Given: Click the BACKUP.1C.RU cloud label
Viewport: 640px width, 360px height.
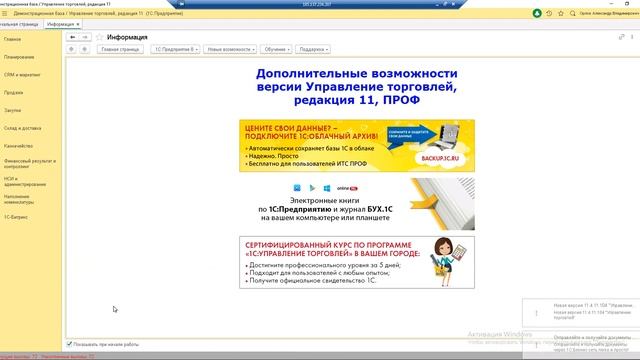Looking at the screenshot, I should [x=440, y=158].
